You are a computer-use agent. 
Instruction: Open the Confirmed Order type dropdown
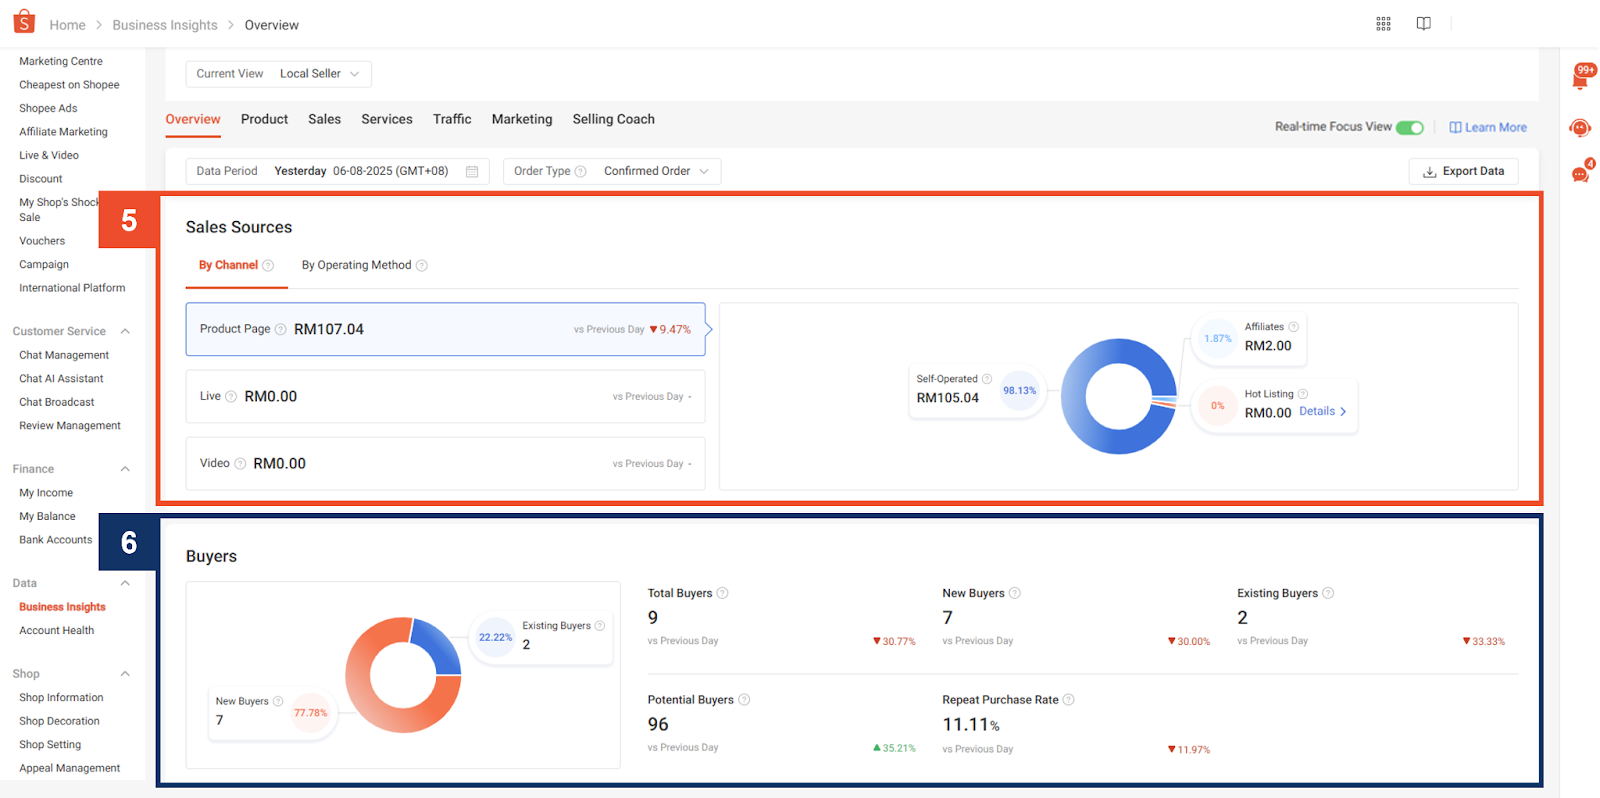pos(656,171)
